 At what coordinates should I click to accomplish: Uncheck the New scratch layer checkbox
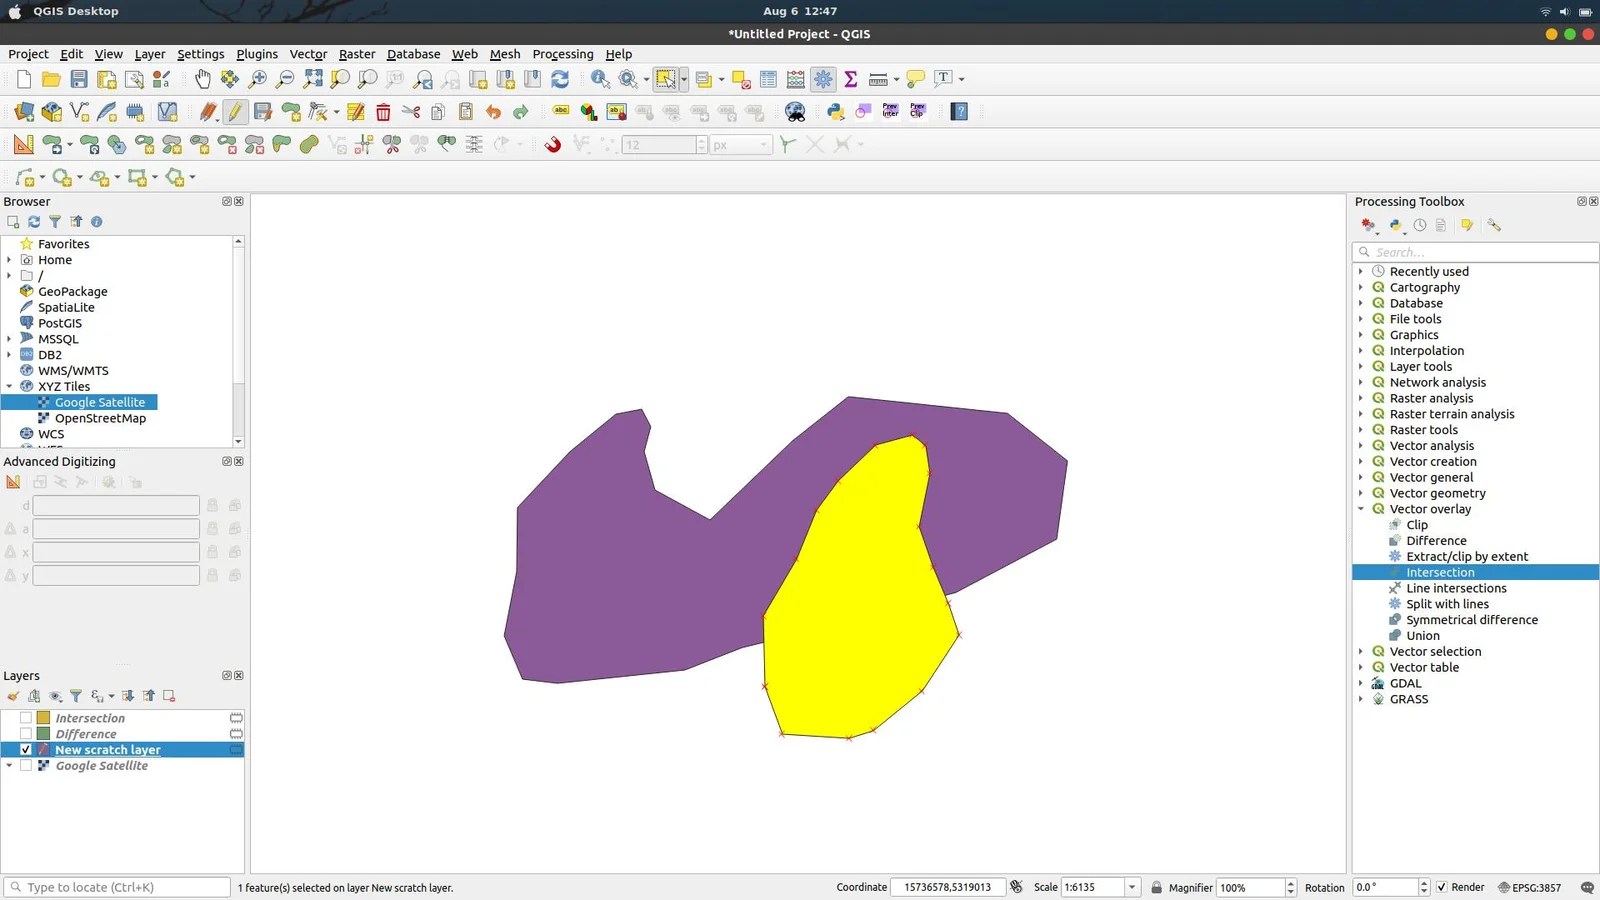coord(26,749)
